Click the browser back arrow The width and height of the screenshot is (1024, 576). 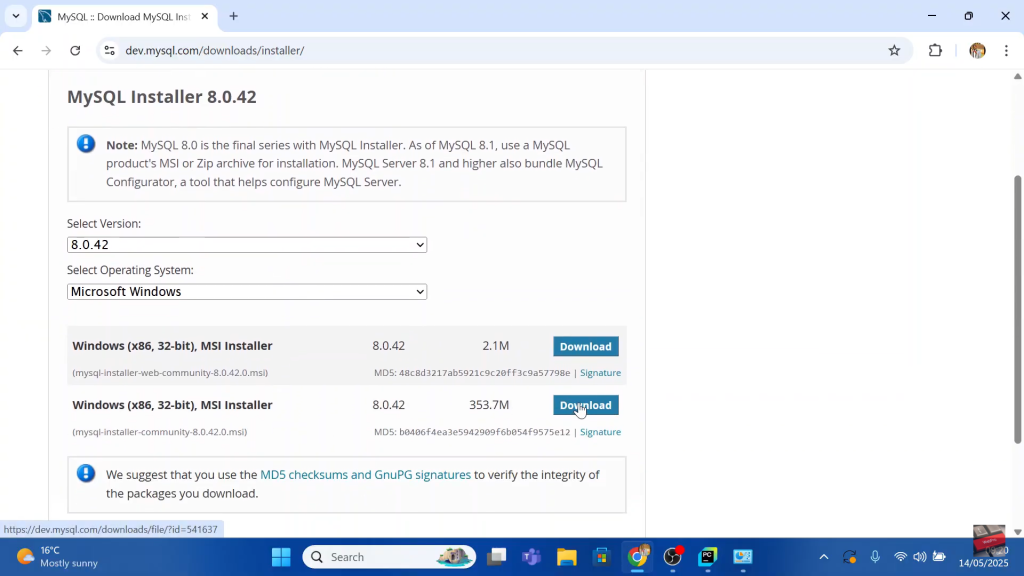tap(18, 50)
